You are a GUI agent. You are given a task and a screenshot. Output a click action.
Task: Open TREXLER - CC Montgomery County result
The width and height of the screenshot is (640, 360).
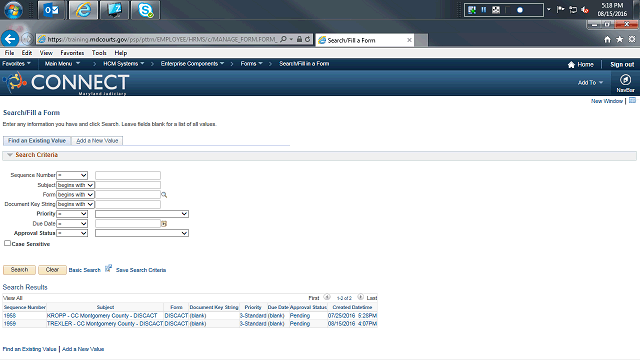(x=105, y=324)
